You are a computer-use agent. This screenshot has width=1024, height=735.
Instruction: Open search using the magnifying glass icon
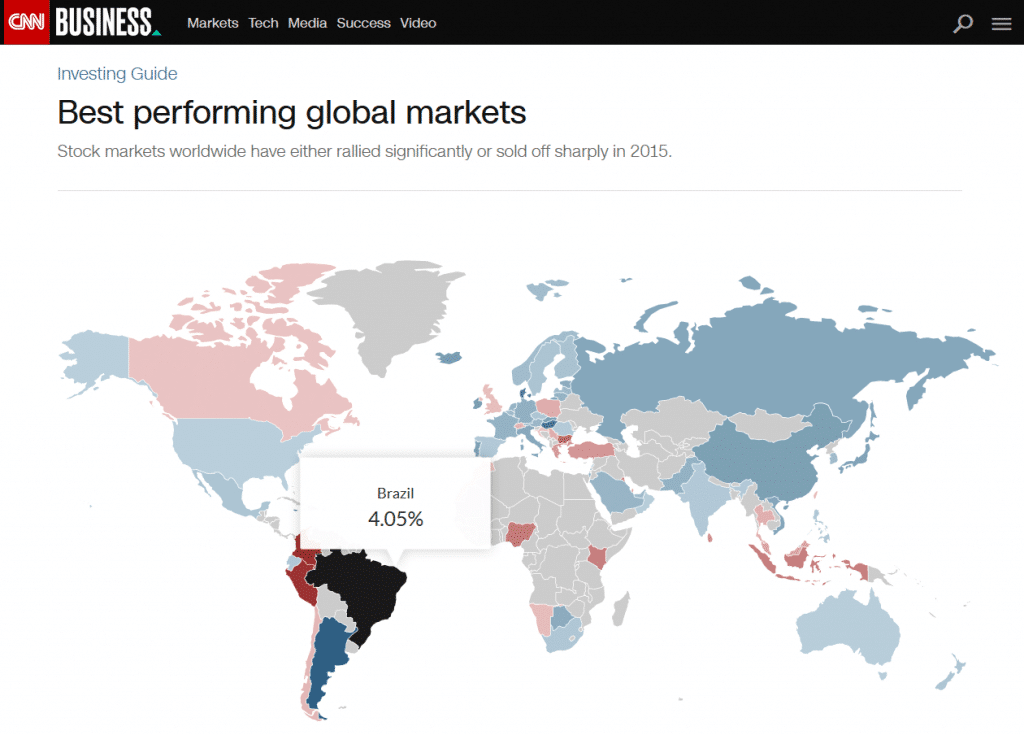(963, 22)
